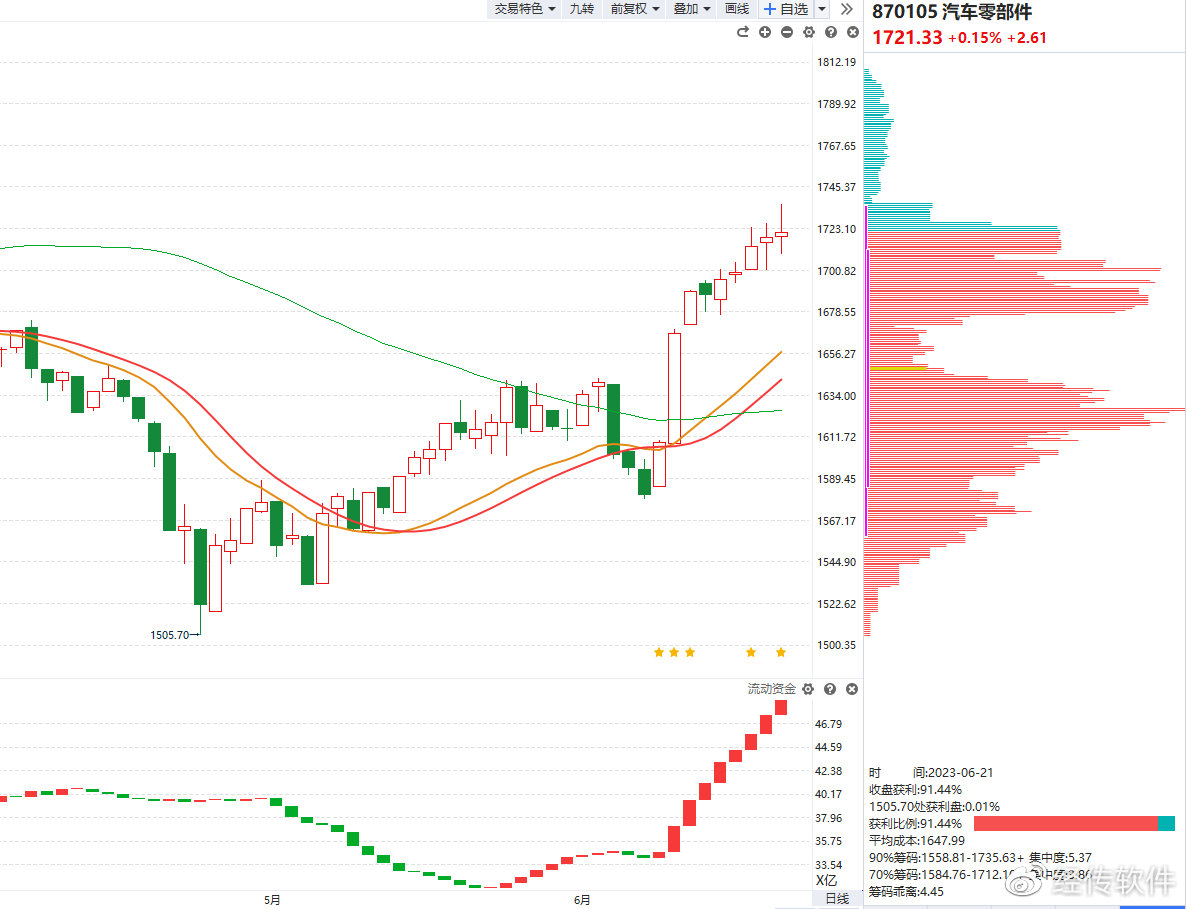This screenshot has height=909, width=1186.
Task: Open main chart indicator settings gear
Action: 809,32
